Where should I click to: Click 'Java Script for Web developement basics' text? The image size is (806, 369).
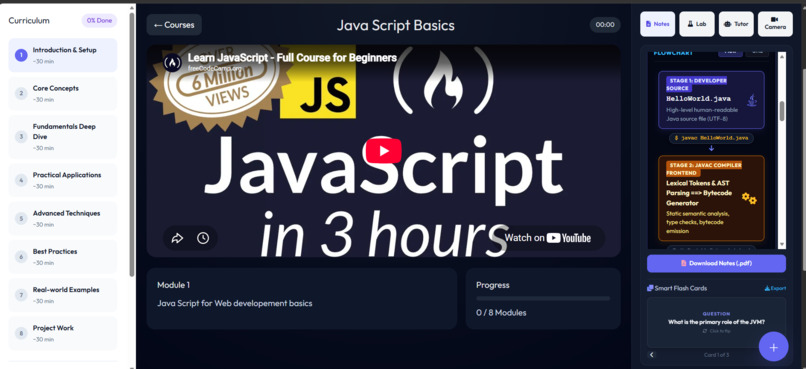coord(234,303)
